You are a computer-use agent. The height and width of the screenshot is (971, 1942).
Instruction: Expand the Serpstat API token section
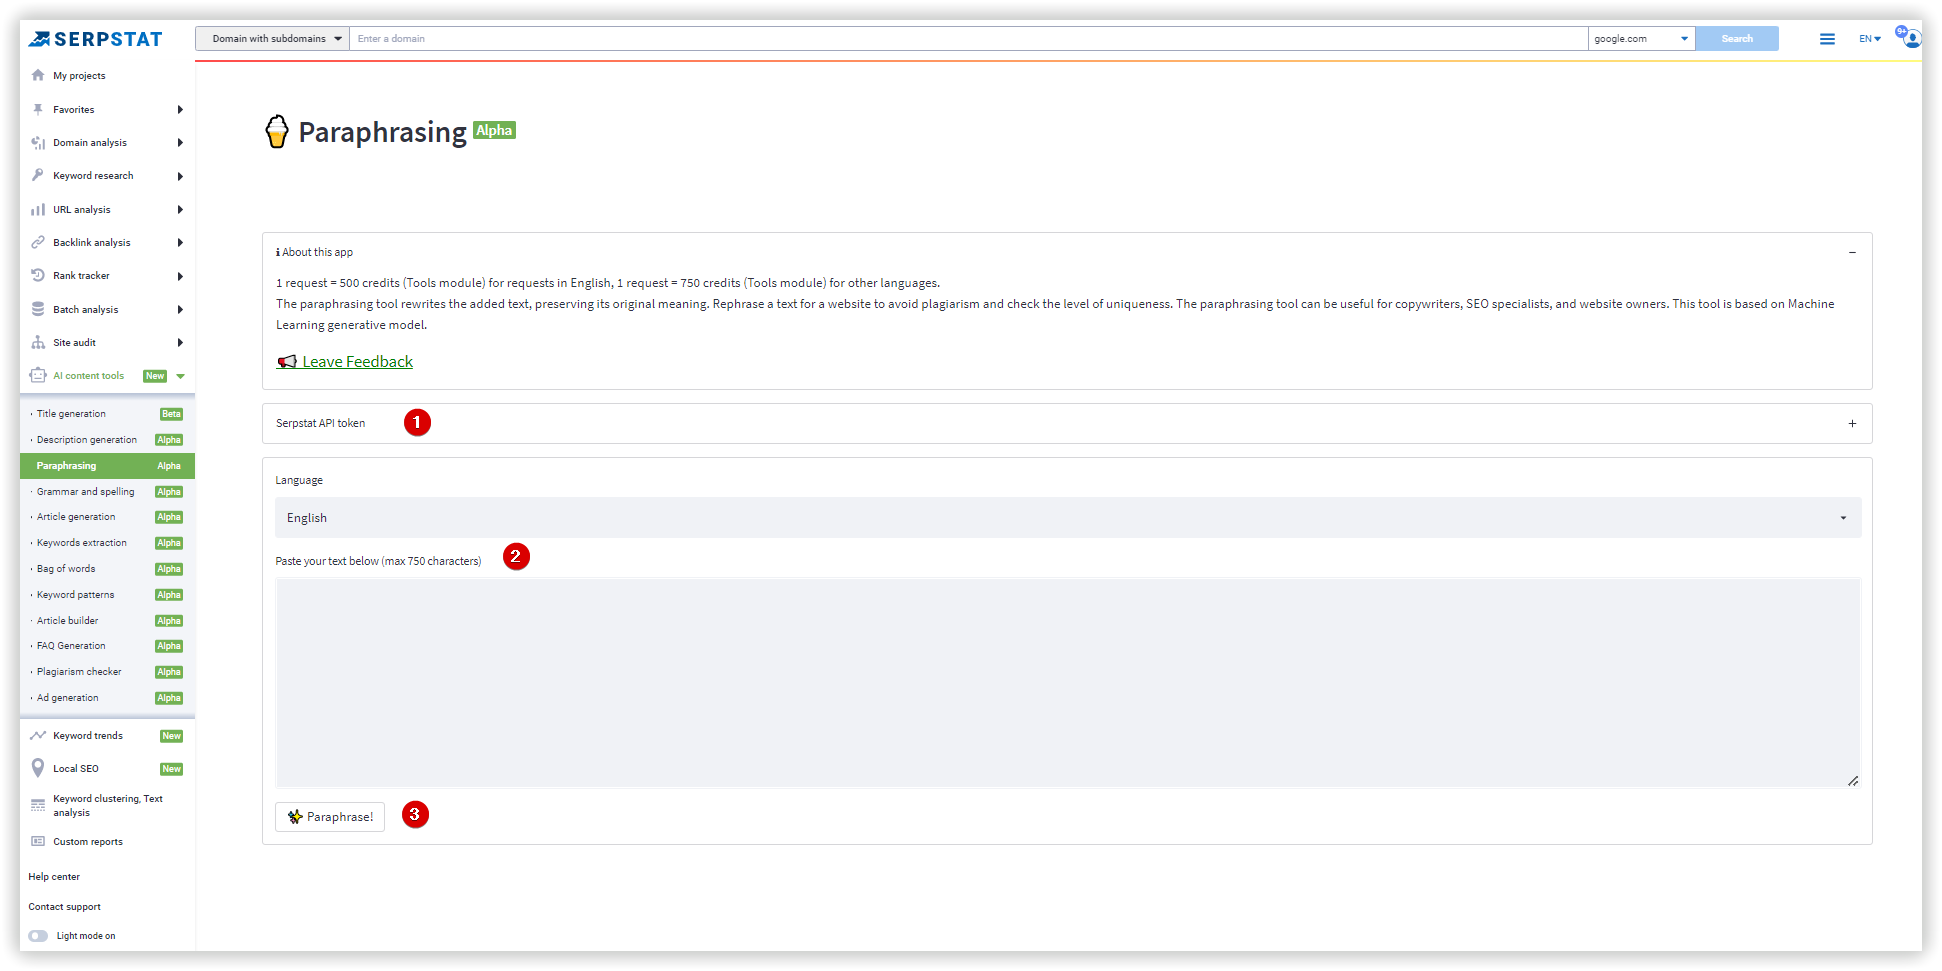tap(1852, 424)
